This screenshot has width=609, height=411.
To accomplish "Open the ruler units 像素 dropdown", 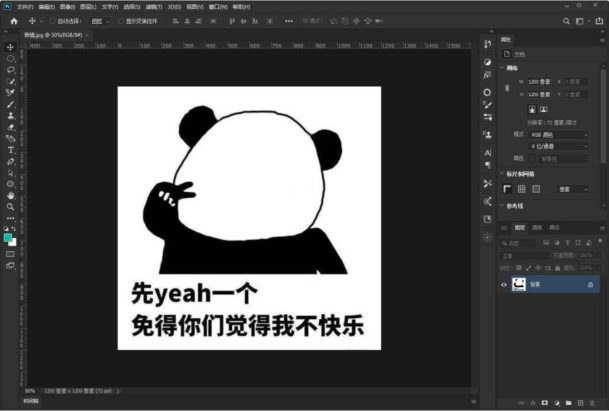I will coord(572,189).
